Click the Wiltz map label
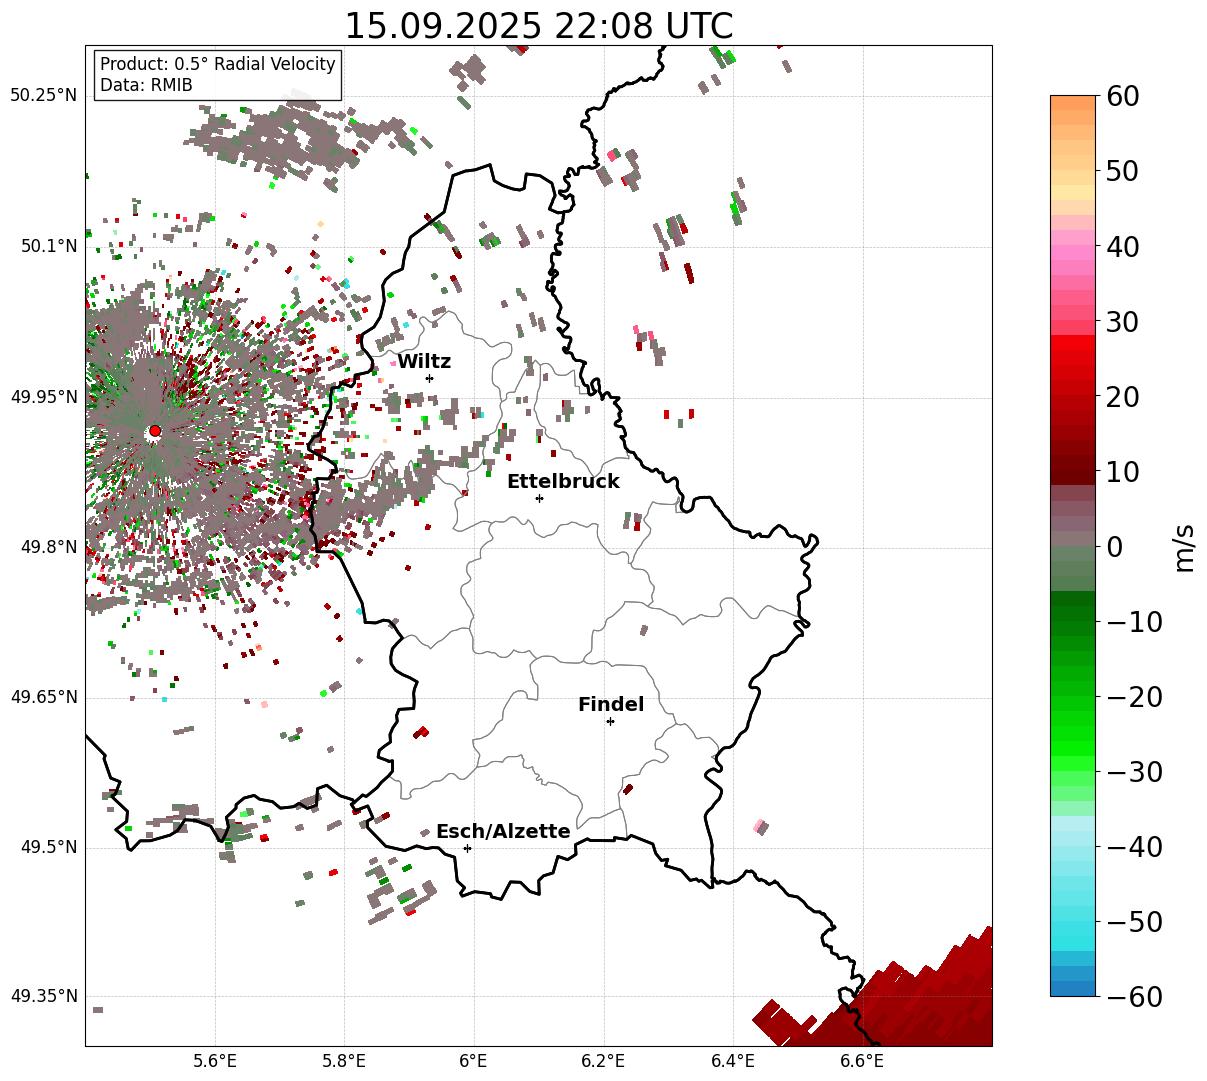 [424, 362]
